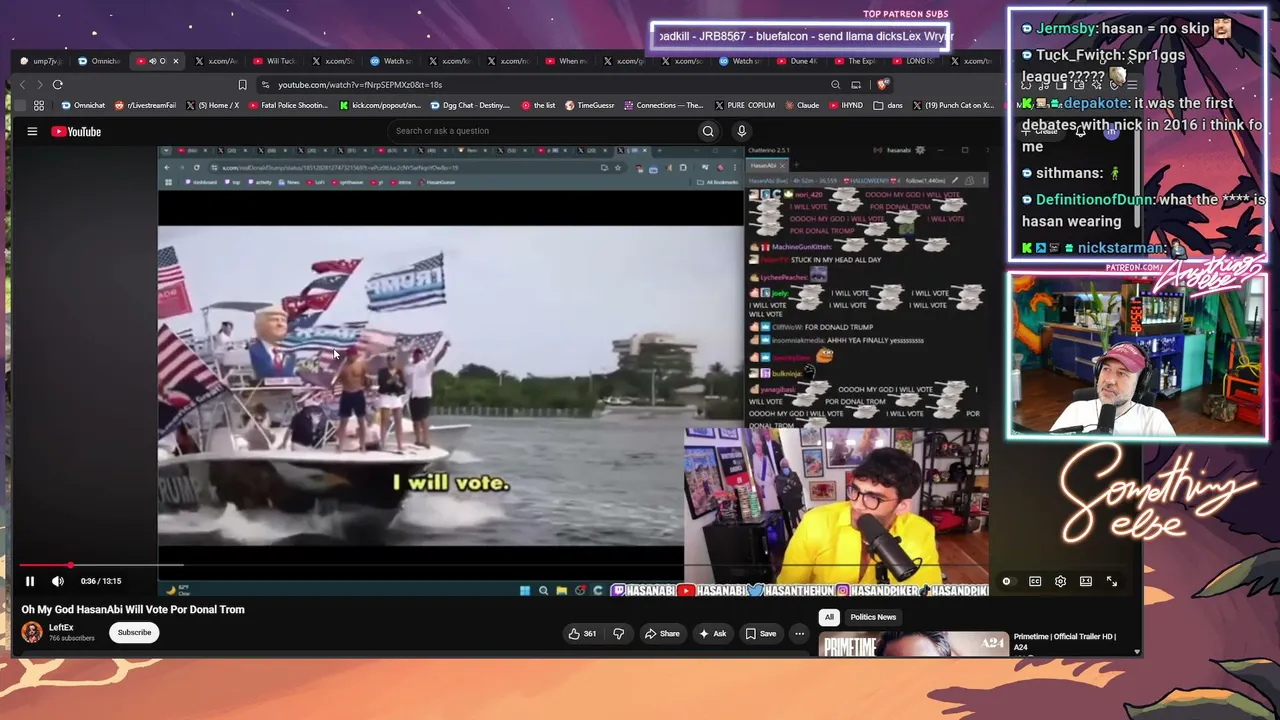Select the All filter chip
1280x720 pixels.
coord(829,617)
